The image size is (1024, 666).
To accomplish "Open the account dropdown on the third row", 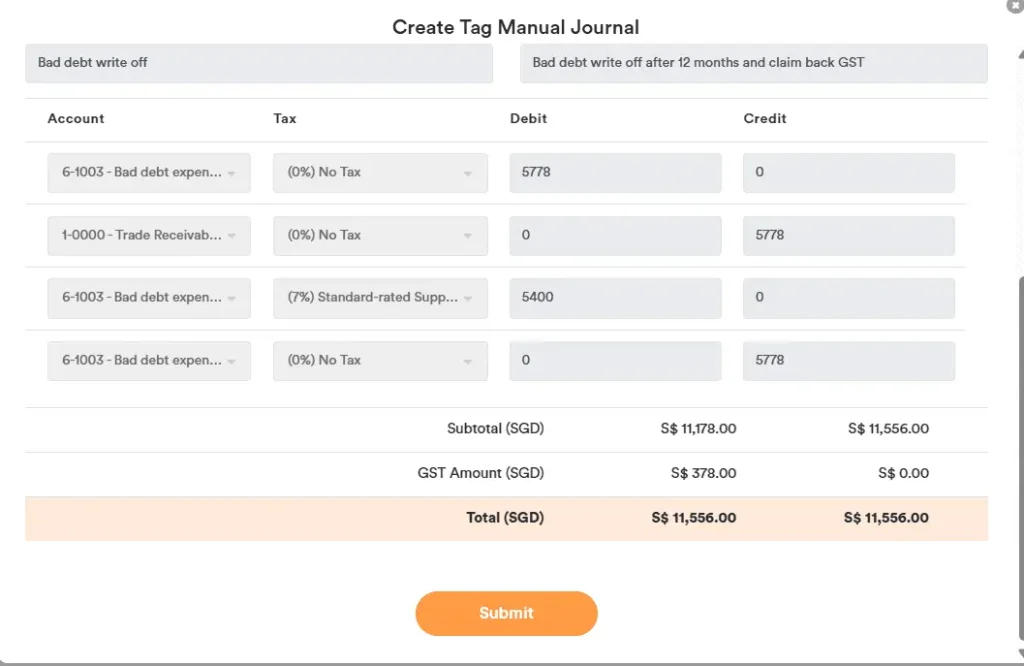I will pos(148,297).
